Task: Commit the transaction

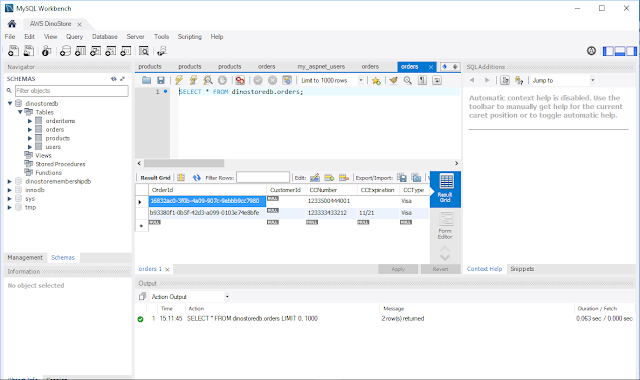Action: [x=258, y=80]
